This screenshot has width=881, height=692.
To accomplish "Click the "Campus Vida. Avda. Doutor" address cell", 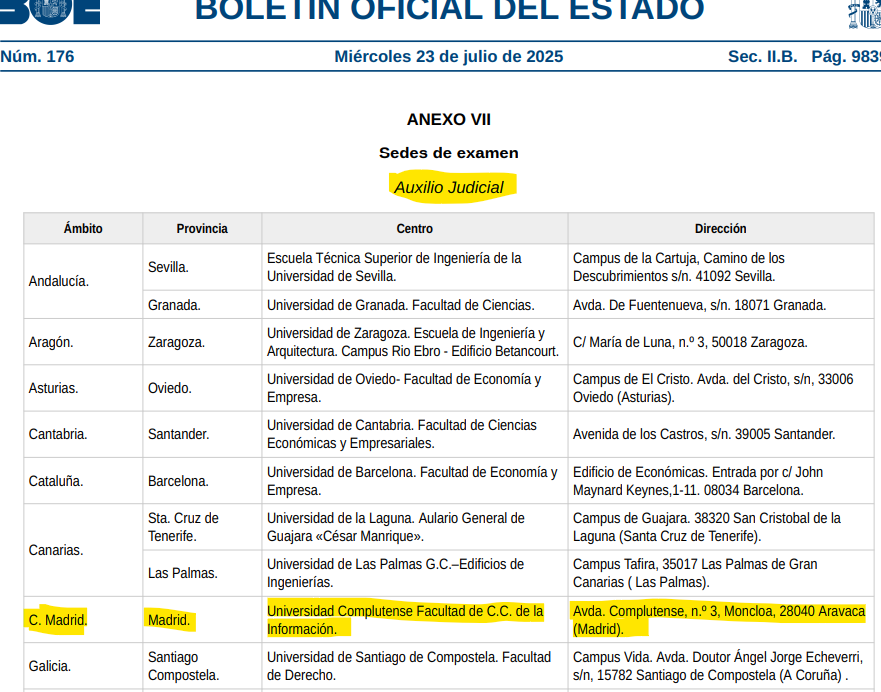I will [x=721, y=666].
